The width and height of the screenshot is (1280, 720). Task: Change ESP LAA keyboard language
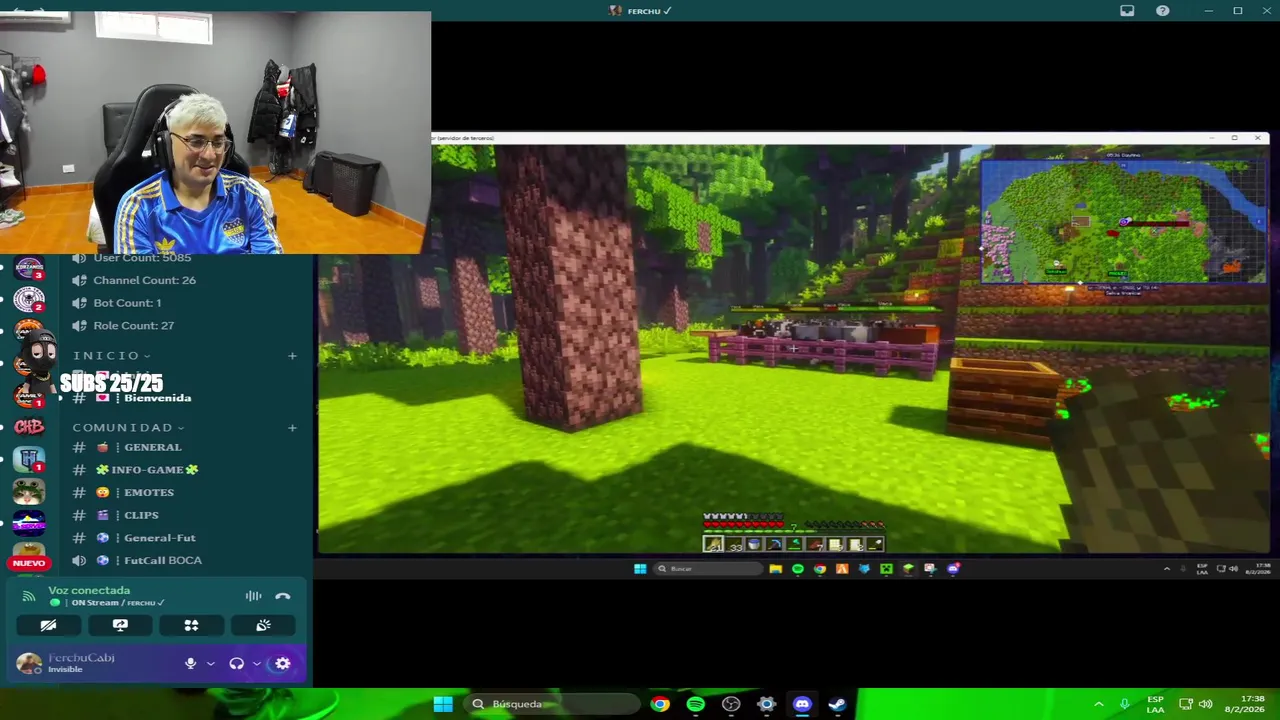tap(1155, 704)
